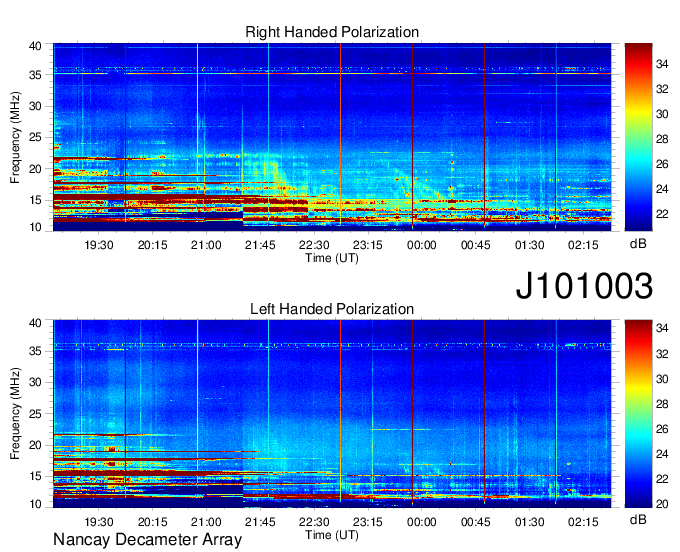Click "01:30" time tick on Left Handed plot
Screen dimensions: 680x552
pyautogui.click(x=530, y=522)
